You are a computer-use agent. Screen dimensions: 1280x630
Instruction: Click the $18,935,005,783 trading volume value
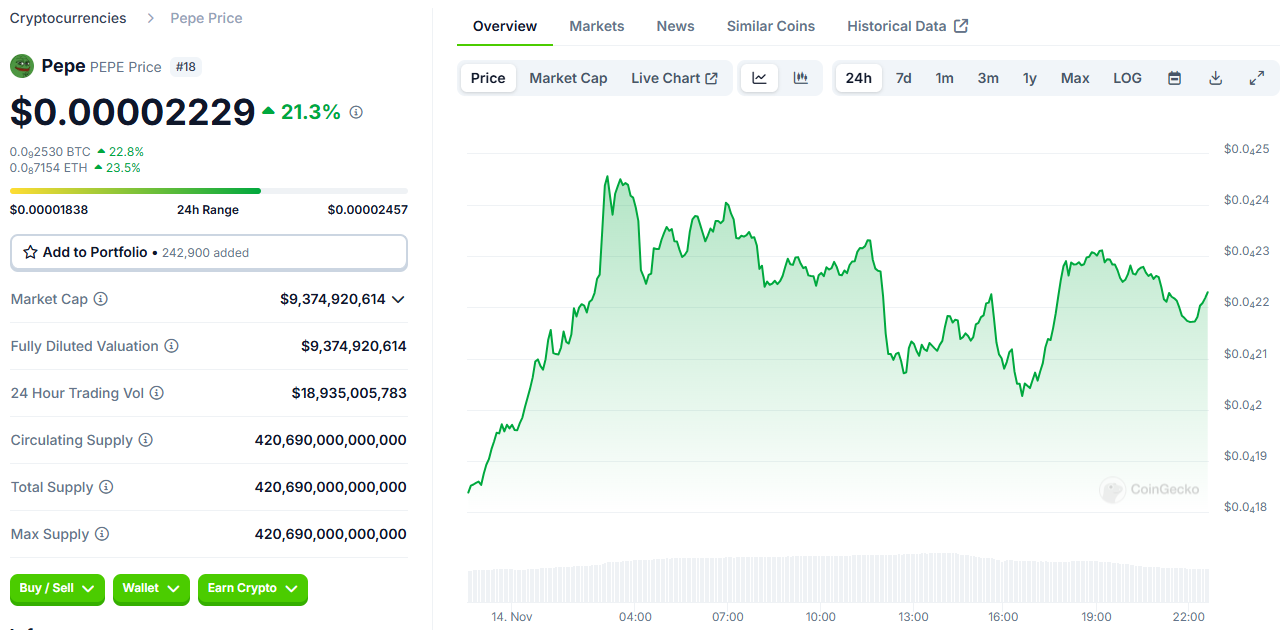tap(349, 393)
